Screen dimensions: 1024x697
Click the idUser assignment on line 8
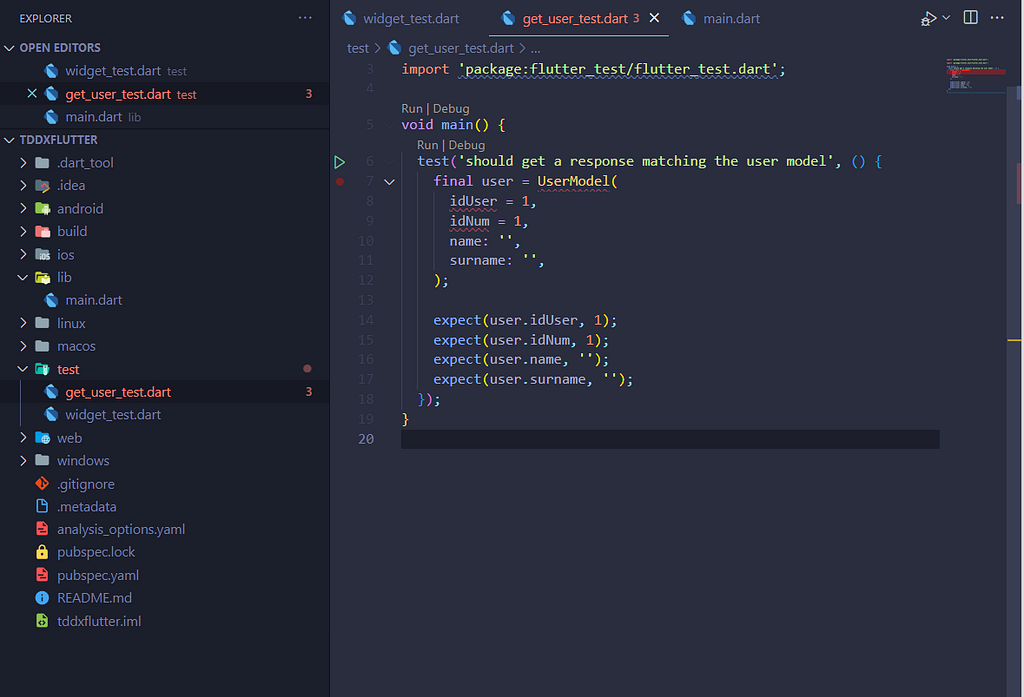493,202
